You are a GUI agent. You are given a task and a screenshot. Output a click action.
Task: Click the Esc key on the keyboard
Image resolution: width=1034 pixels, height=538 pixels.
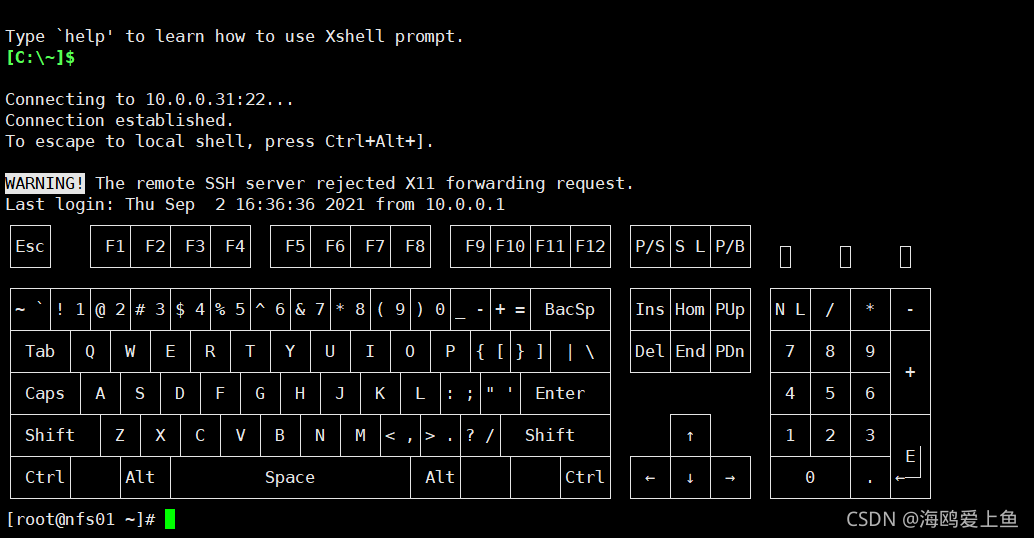tap(30, 247)
